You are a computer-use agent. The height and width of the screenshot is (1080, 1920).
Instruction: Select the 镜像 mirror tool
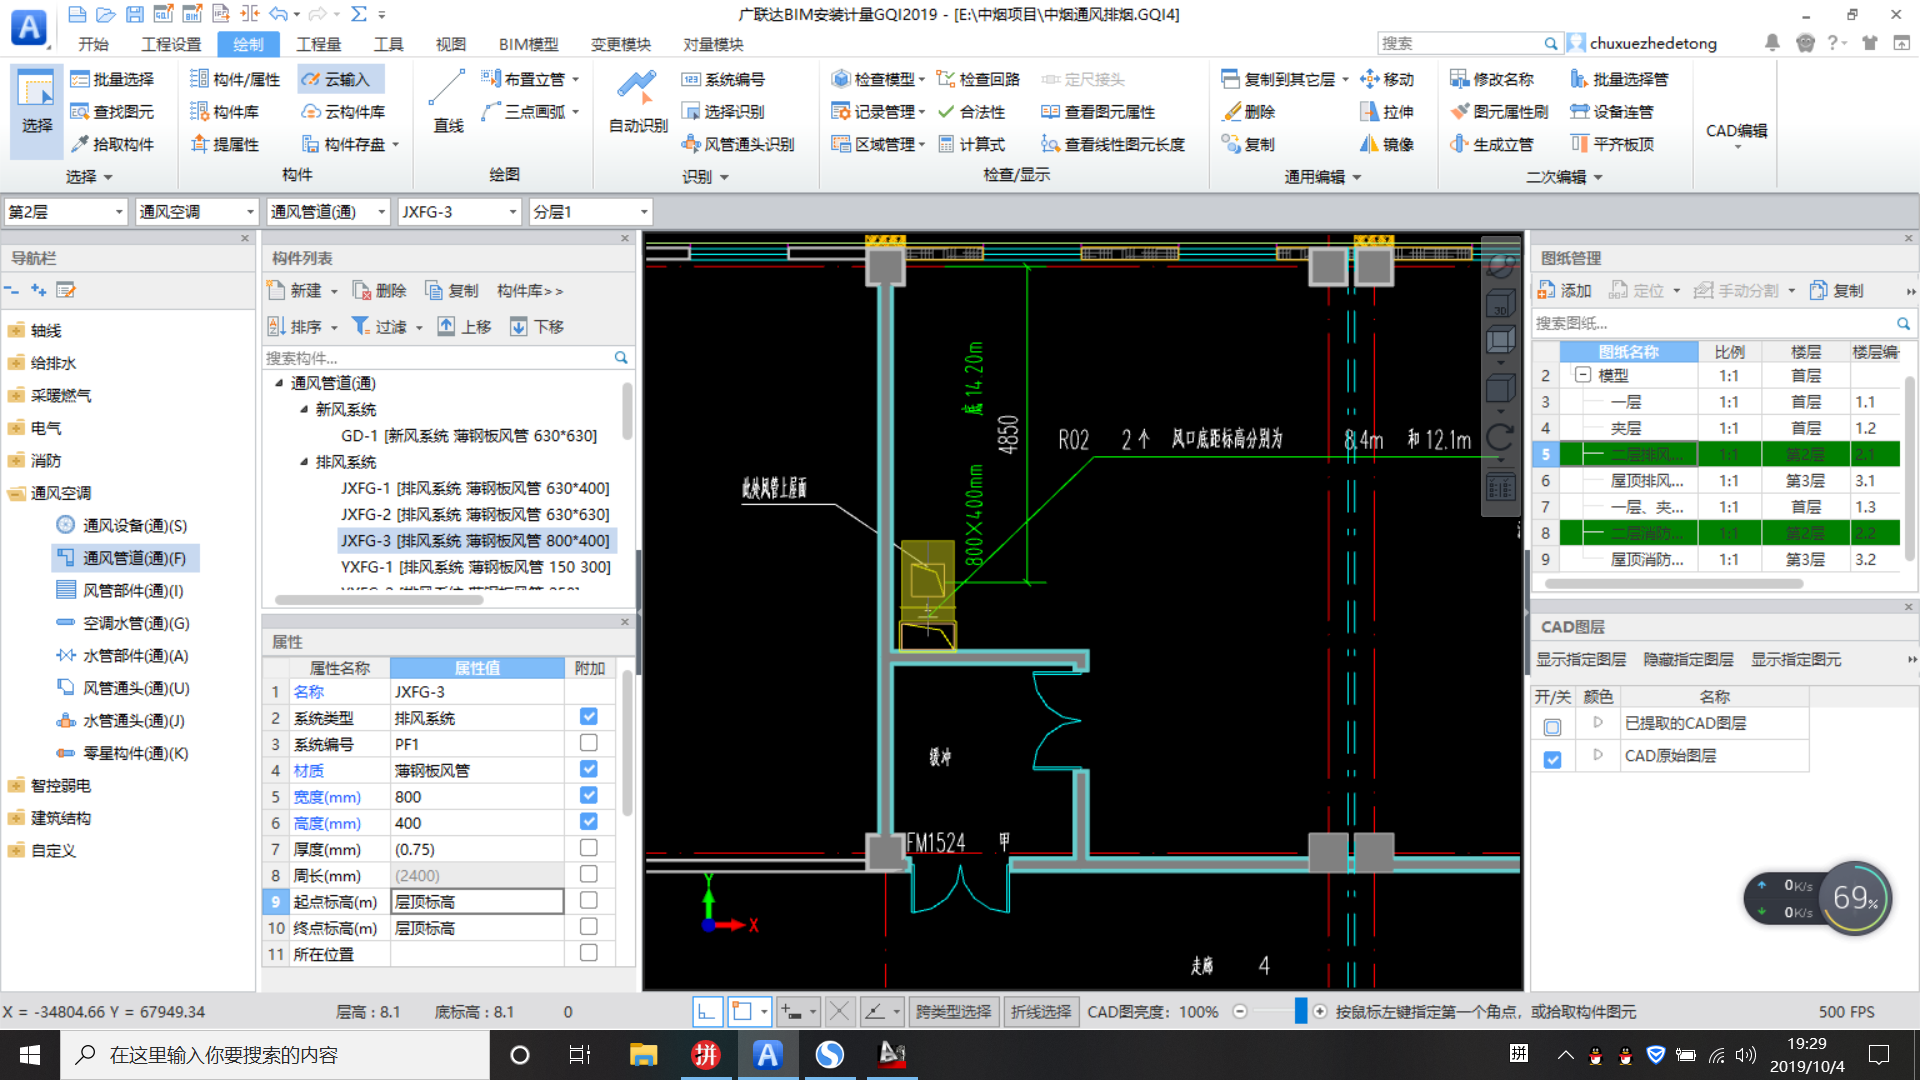1387,144
